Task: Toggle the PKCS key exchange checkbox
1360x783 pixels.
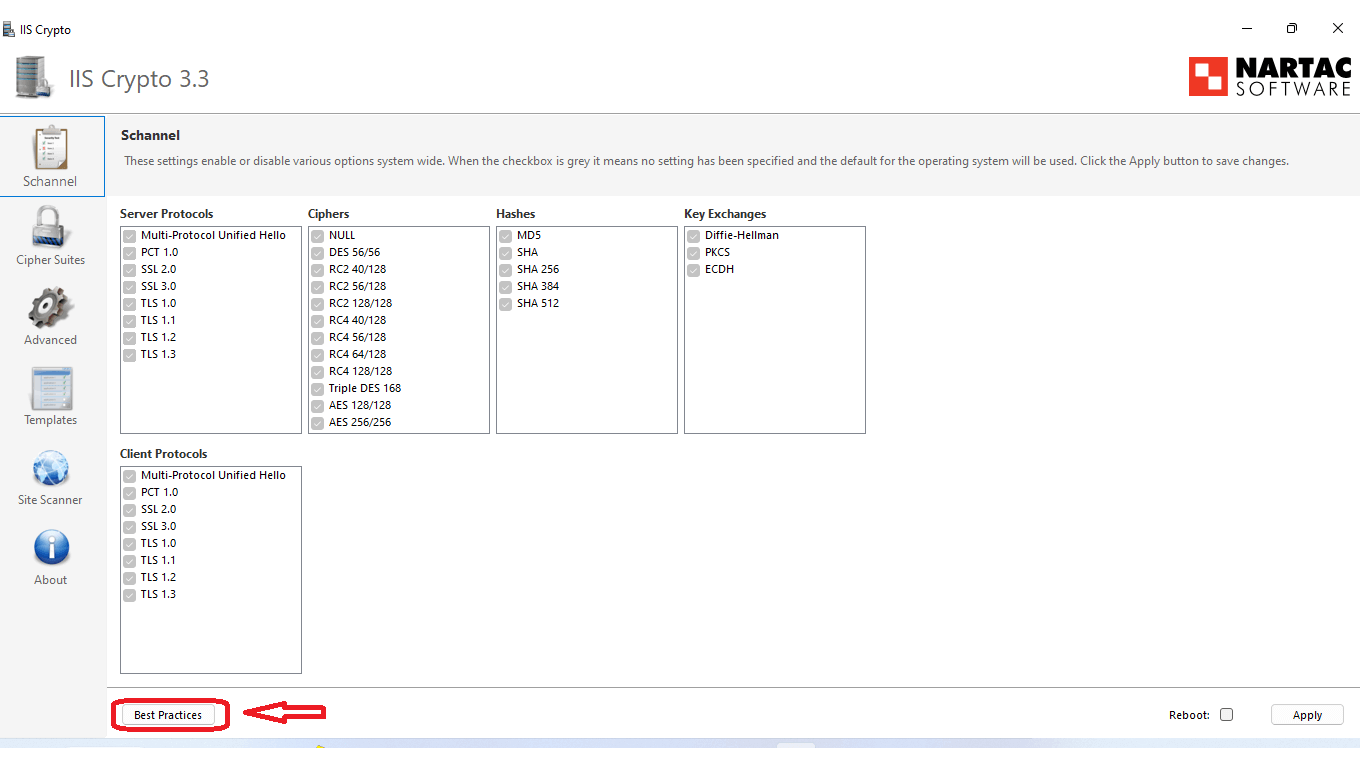Action: click(x=693, y=253)
